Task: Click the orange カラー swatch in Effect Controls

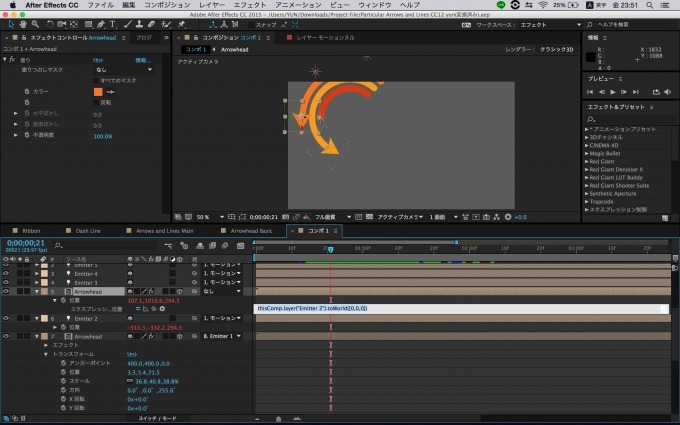Action: (98, 92)
